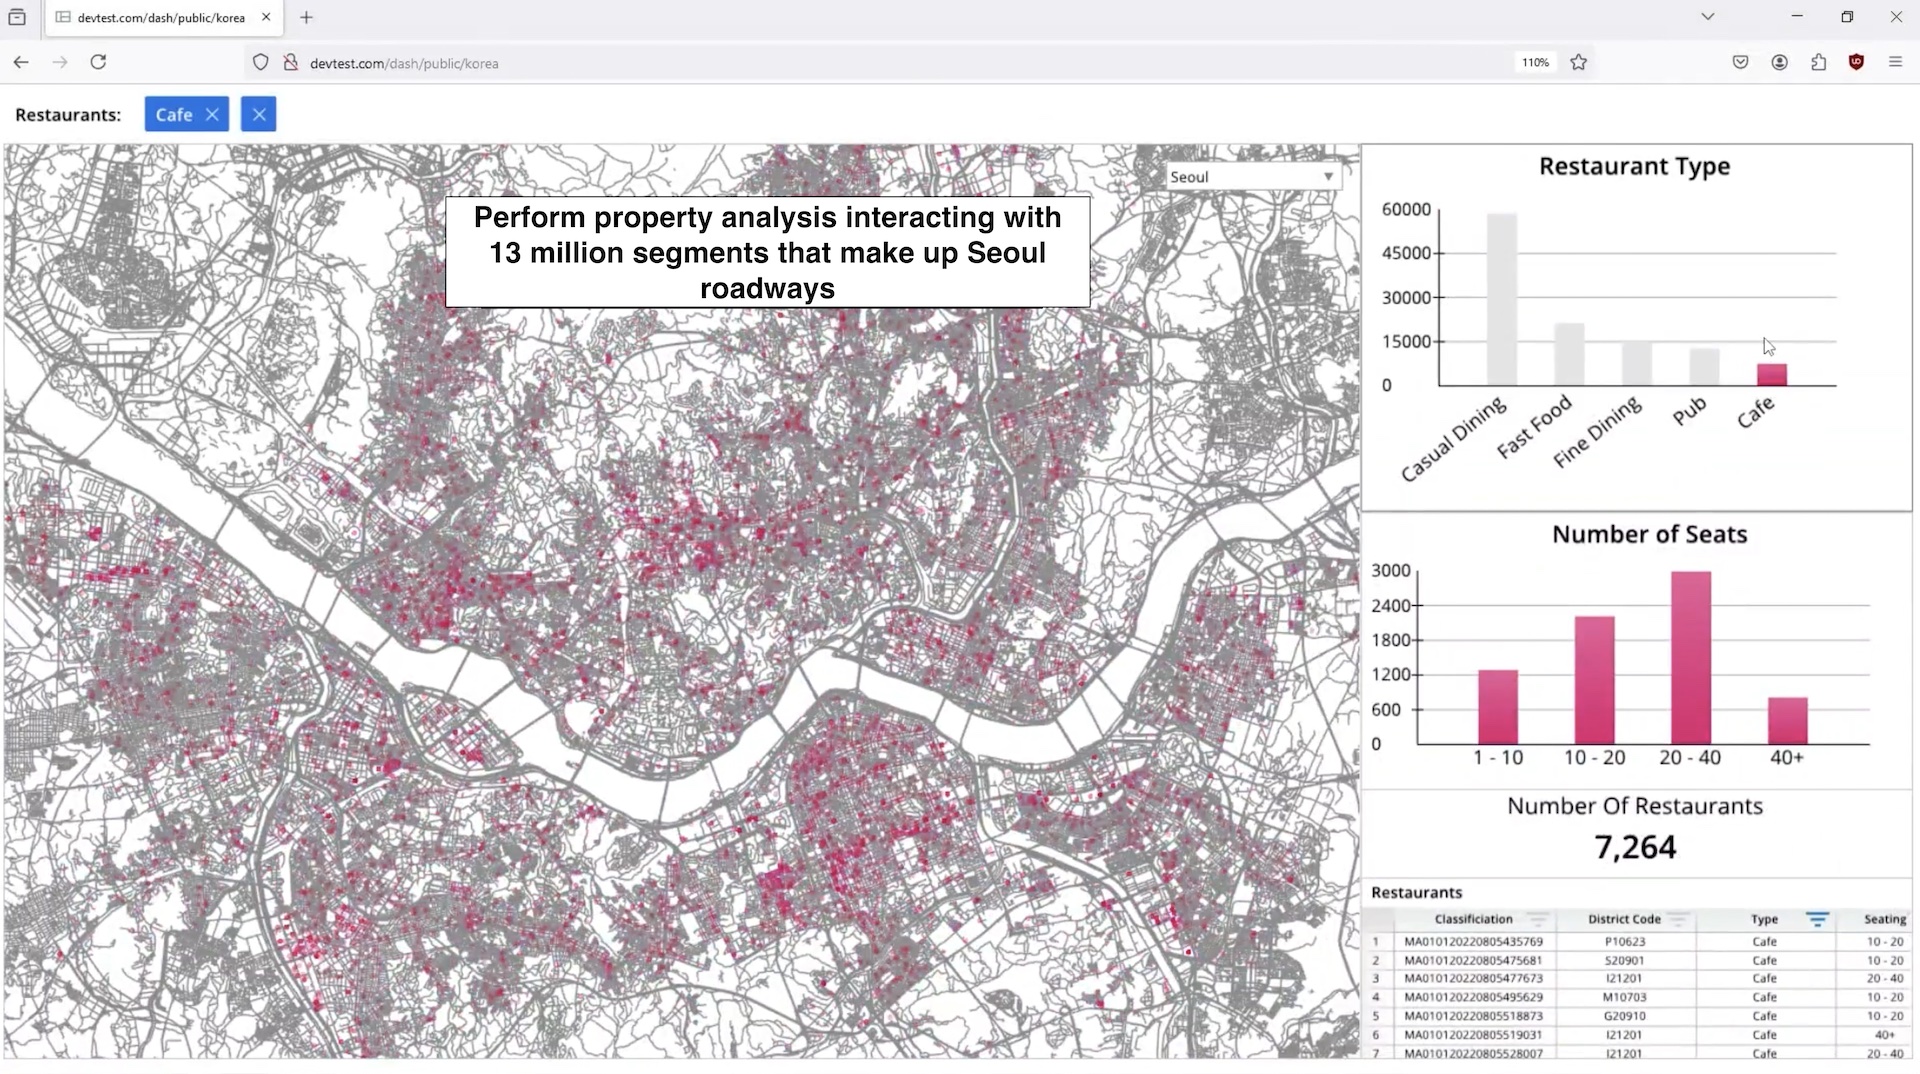Open the Save to Pocket icon
The width and height of the screenshot is (1920, 1074).
(x=1740, y=62)
